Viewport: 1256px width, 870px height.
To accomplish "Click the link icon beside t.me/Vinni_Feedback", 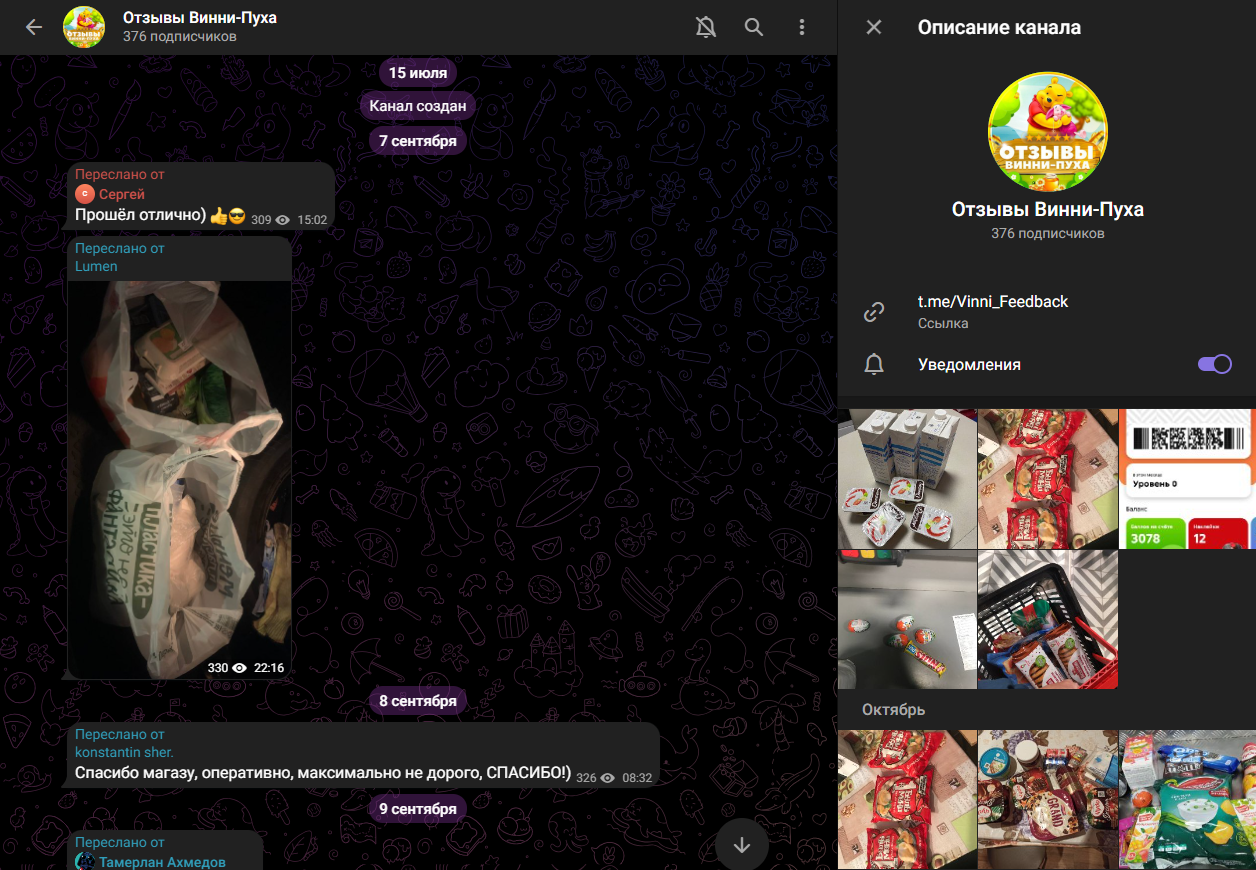I will click(x=874, y=312).
